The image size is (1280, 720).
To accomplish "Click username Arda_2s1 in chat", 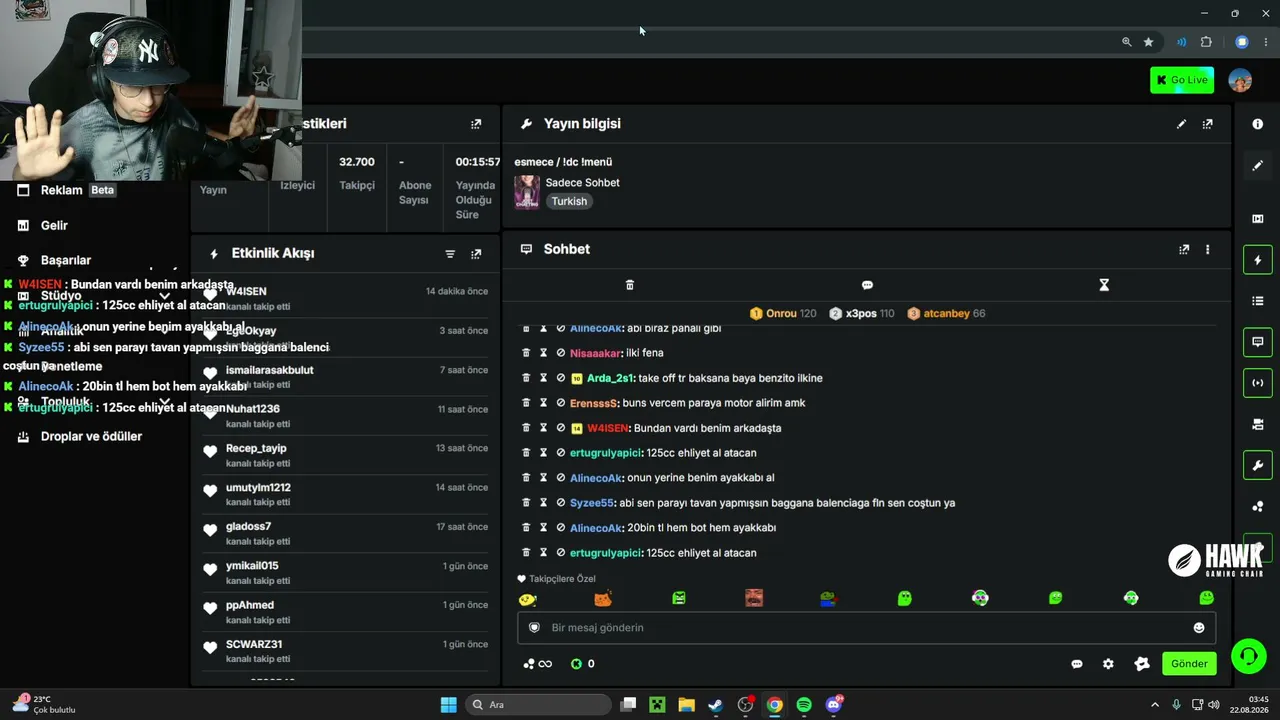I will [610, 378].
